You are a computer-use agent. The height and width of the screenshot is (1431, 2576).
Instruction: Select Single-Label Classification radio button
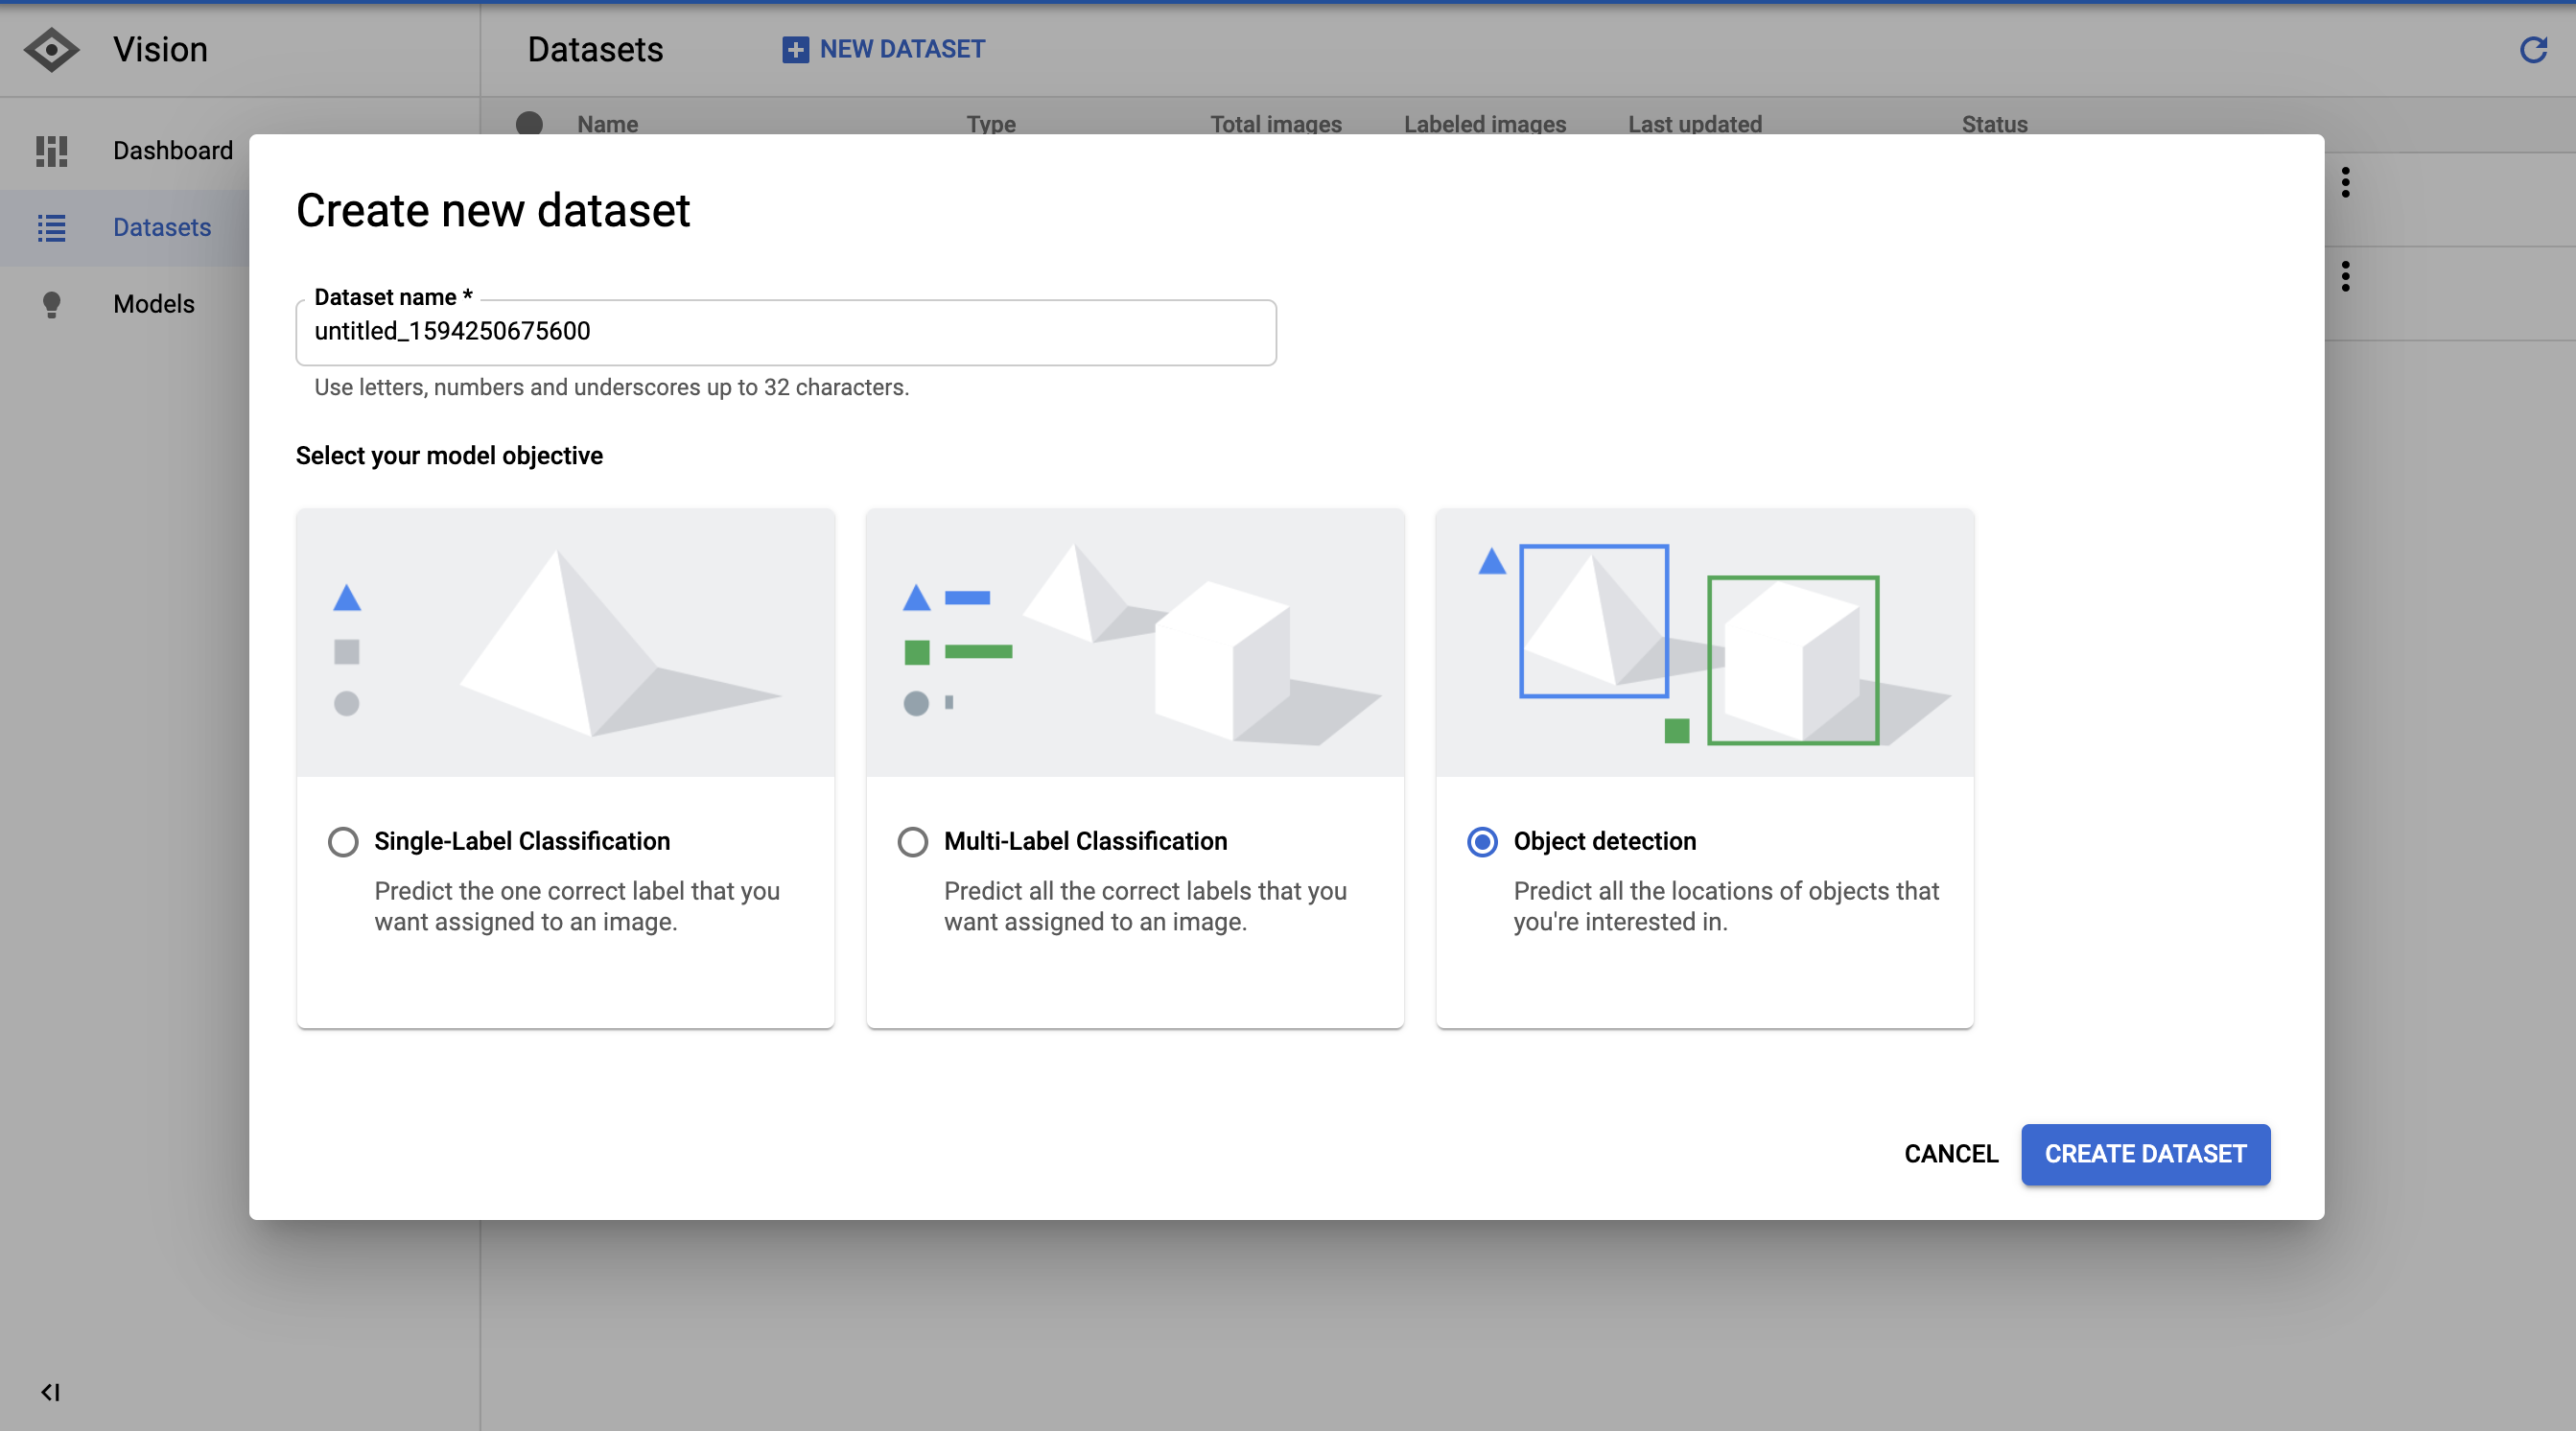(x=343, y=842)
